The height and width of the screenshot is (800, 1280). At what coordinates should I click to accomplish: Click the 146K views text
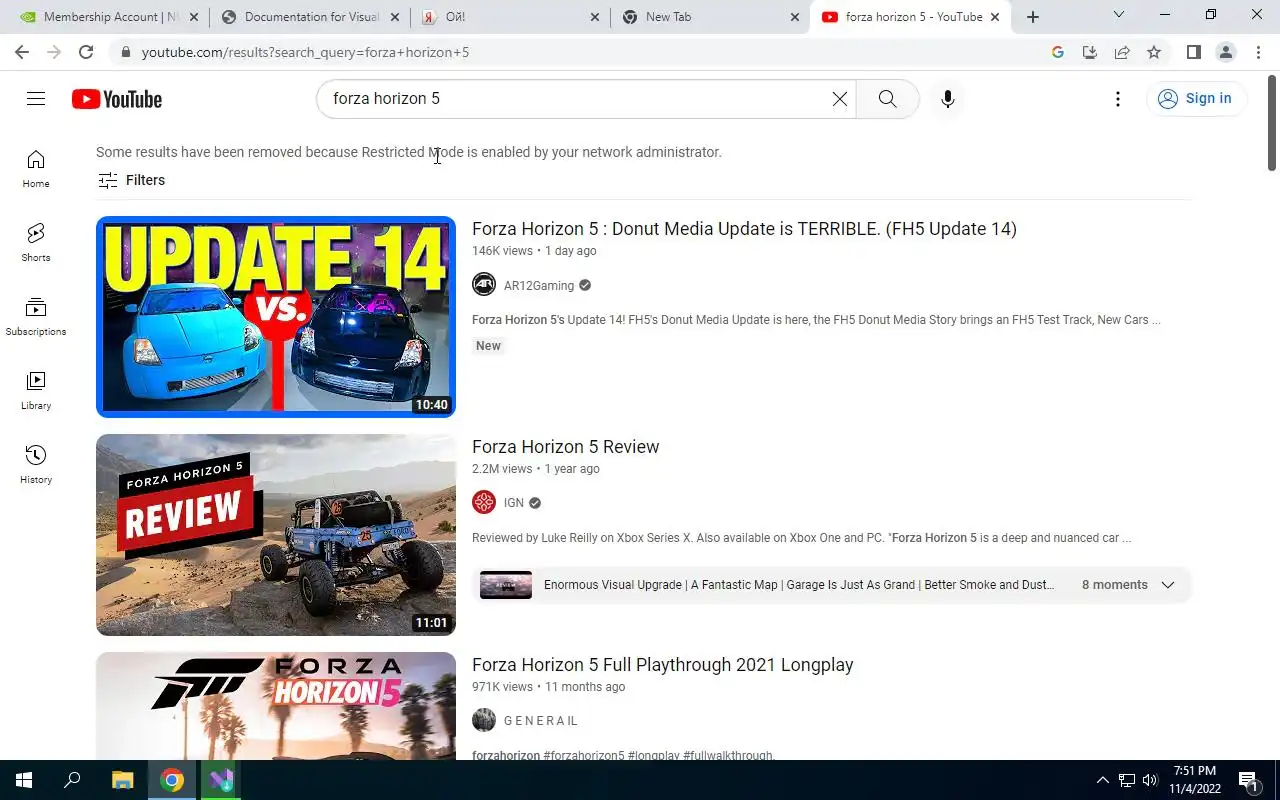pyautogui.click(x=502, y=251)
